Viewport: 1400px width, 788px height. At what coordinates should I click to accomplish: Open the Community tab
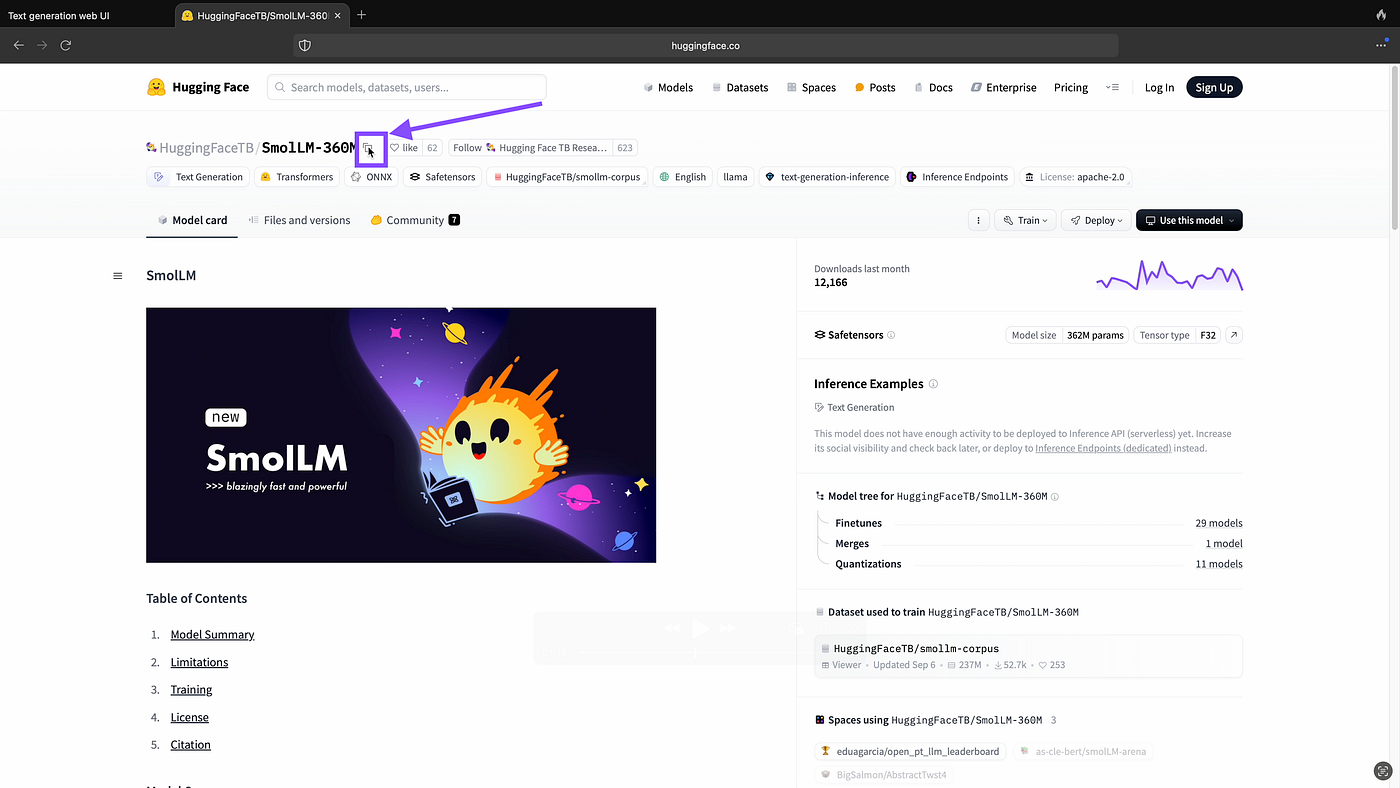coord(415,220)
